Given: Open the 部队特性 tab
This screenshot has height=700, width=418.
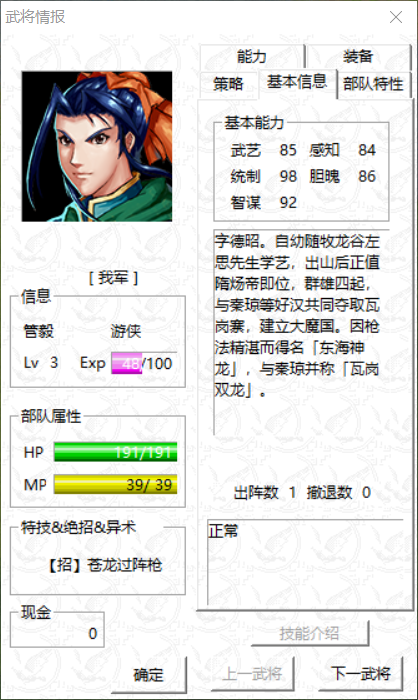Looking at the screenshot, I should (x=373, y=83).
